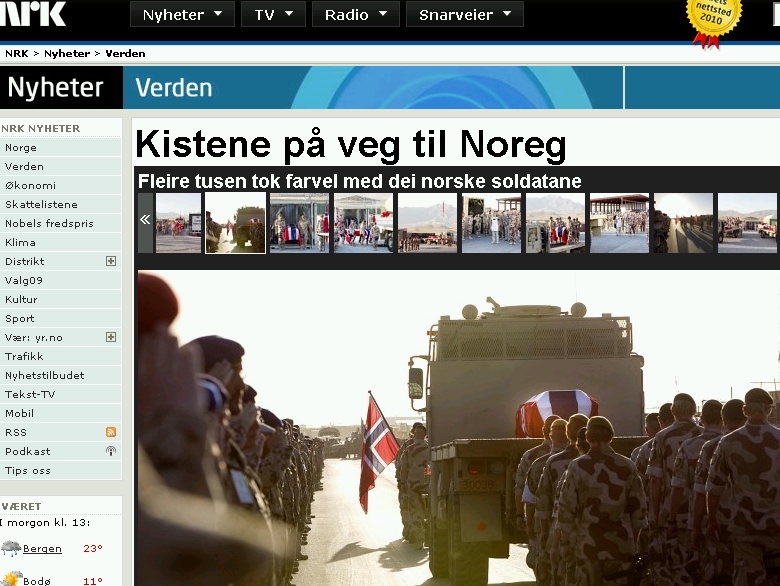Click gallery caption Fleire tusen tok farvel

click(359, 181)
